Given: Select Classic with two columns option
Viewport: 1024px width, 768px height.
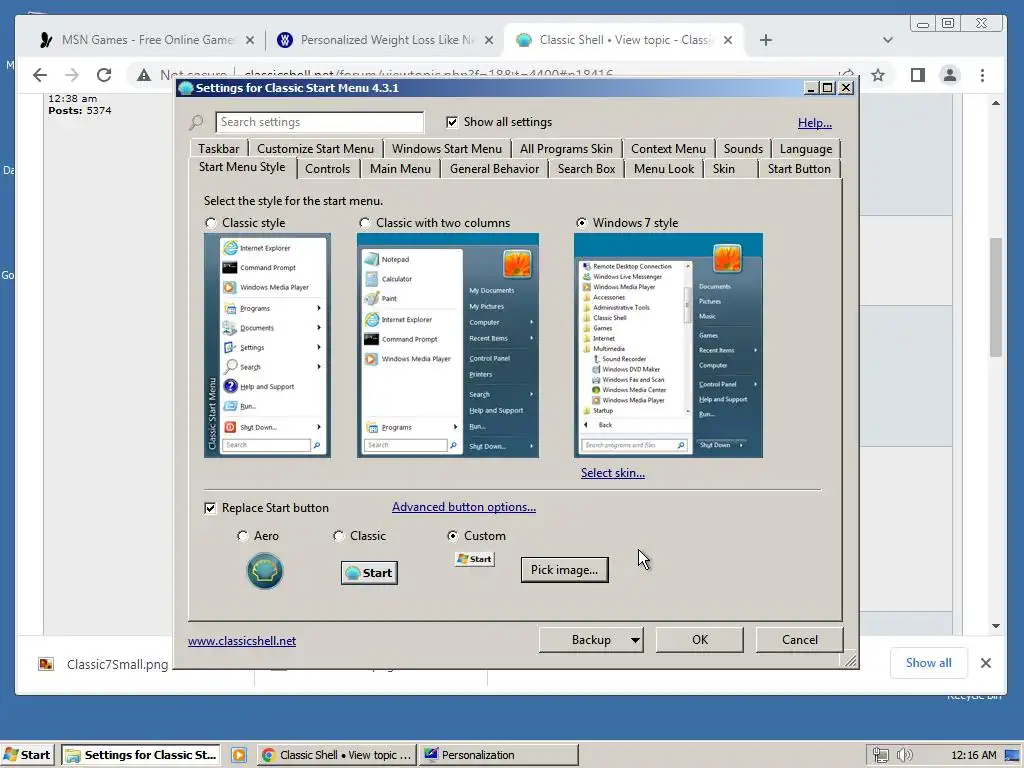Looking at the screenshot, I should [x=364, y=223].
